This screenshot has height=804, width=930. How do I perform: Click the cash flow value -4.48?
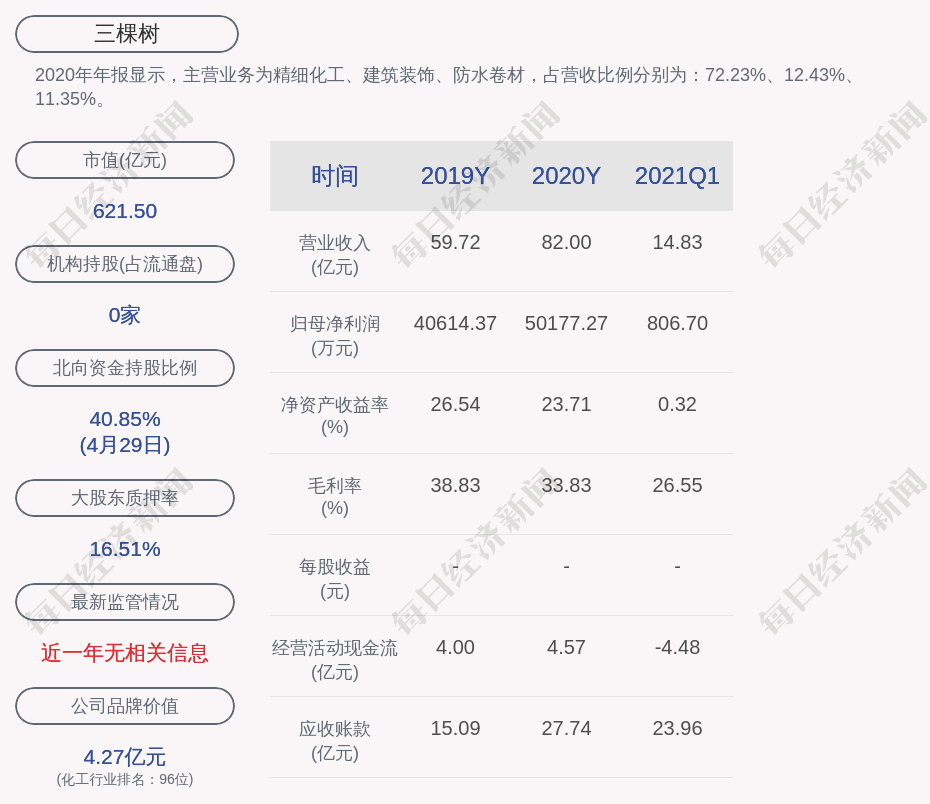coord(677,647)
